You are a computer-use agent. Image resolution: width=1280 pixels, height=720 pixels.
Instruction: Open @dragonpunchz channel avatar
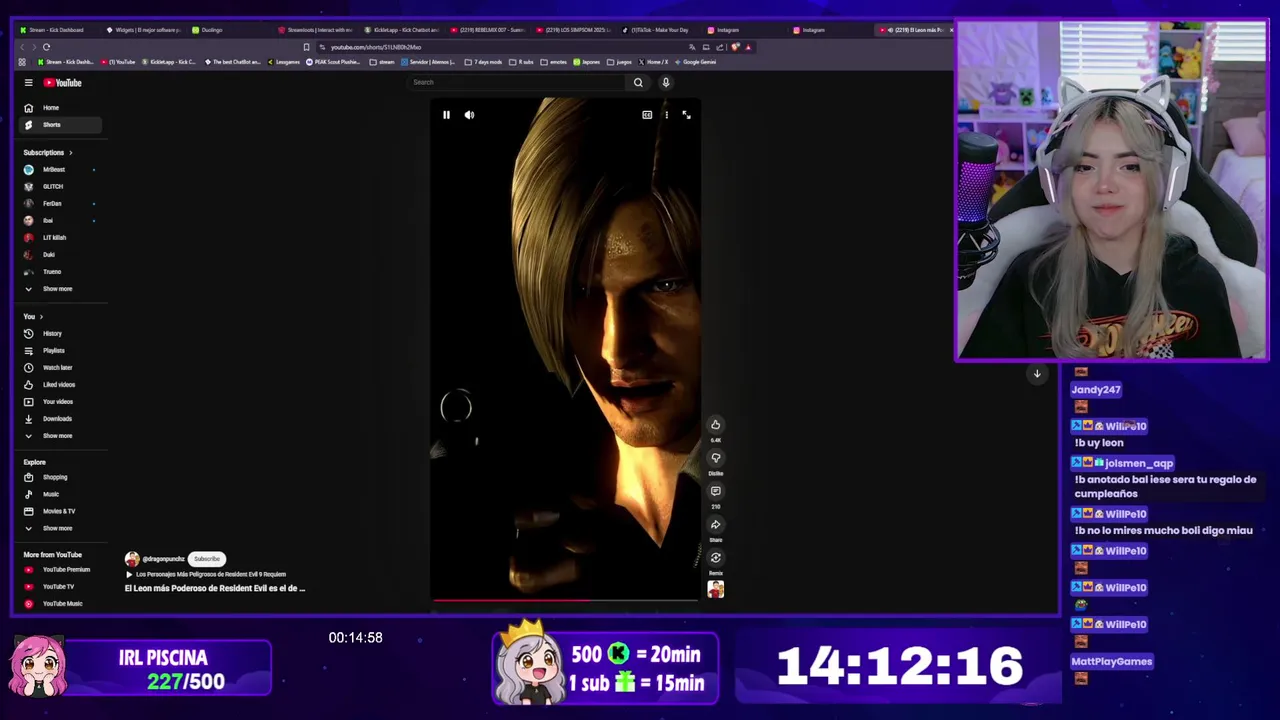(132, 559)
